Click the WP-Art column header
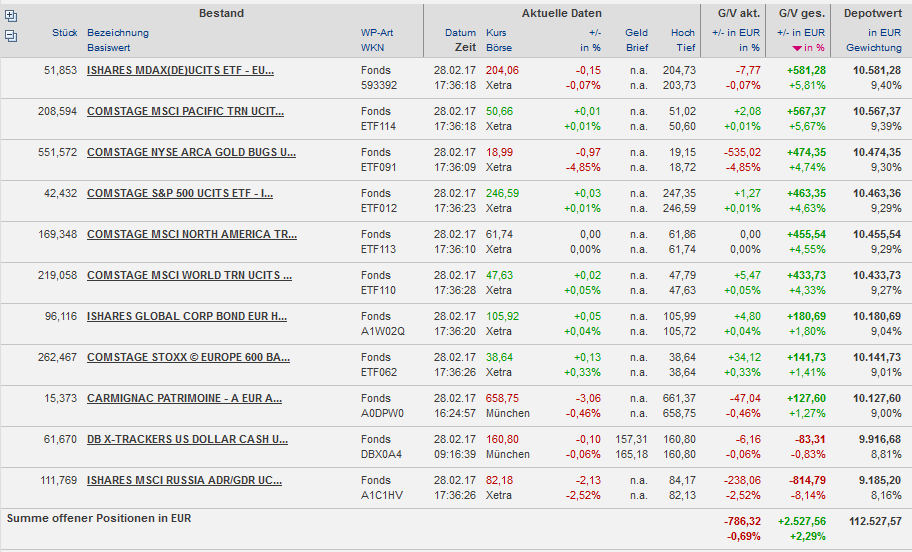 point(377,33)
